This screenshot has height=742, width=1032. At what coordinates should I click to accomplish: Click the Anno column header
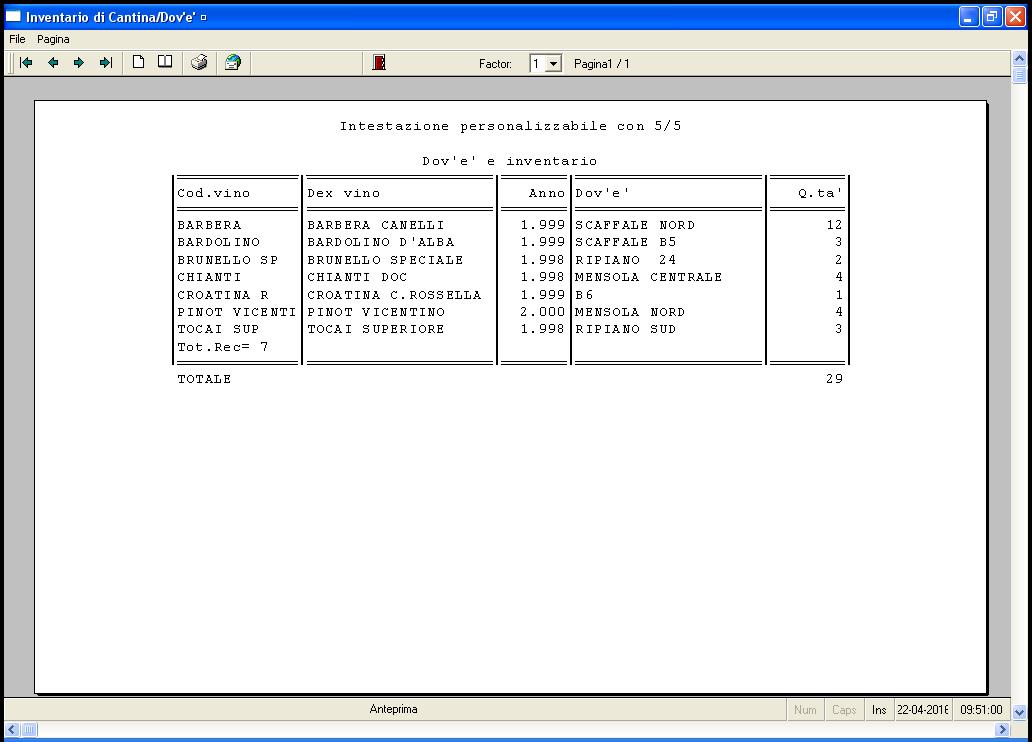tap(547, 193)
